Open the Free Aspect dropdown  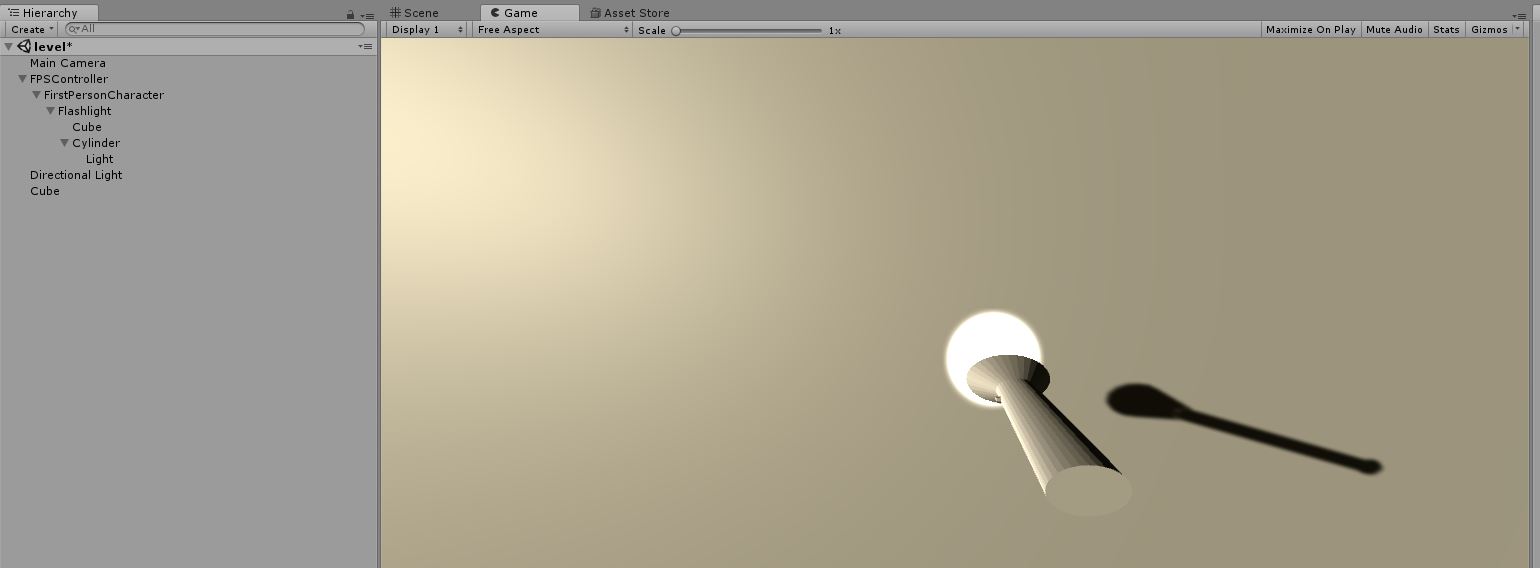(x=553, y=30)
